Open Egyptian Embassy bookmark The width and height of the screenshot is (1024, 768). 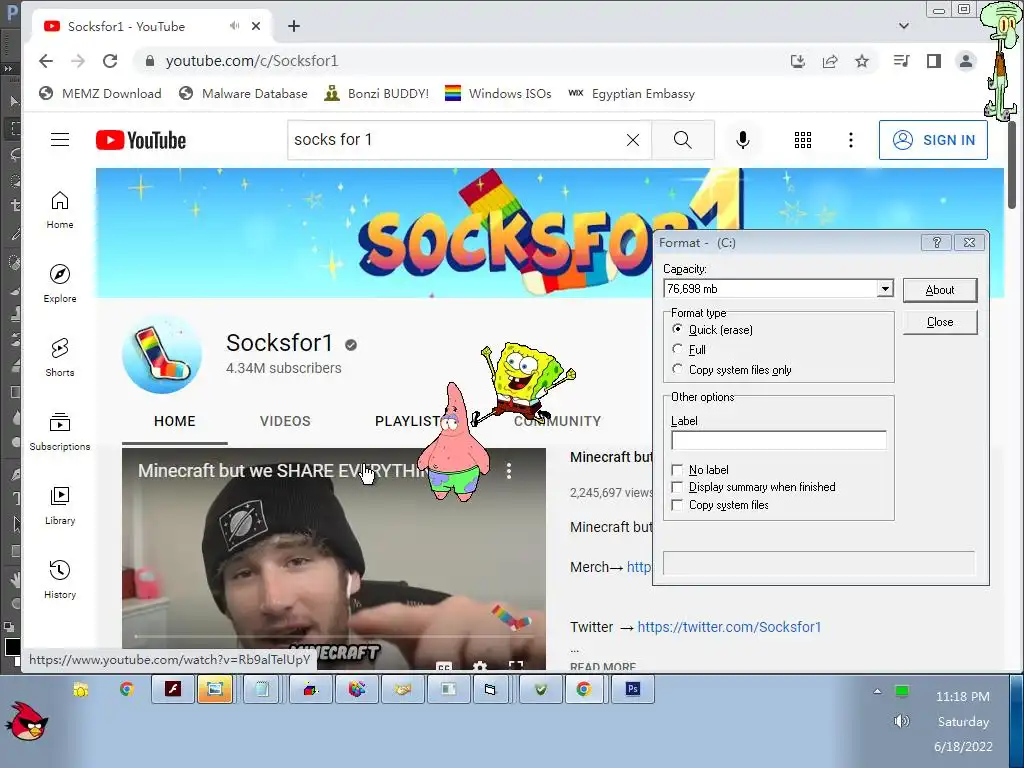(632, 93)
